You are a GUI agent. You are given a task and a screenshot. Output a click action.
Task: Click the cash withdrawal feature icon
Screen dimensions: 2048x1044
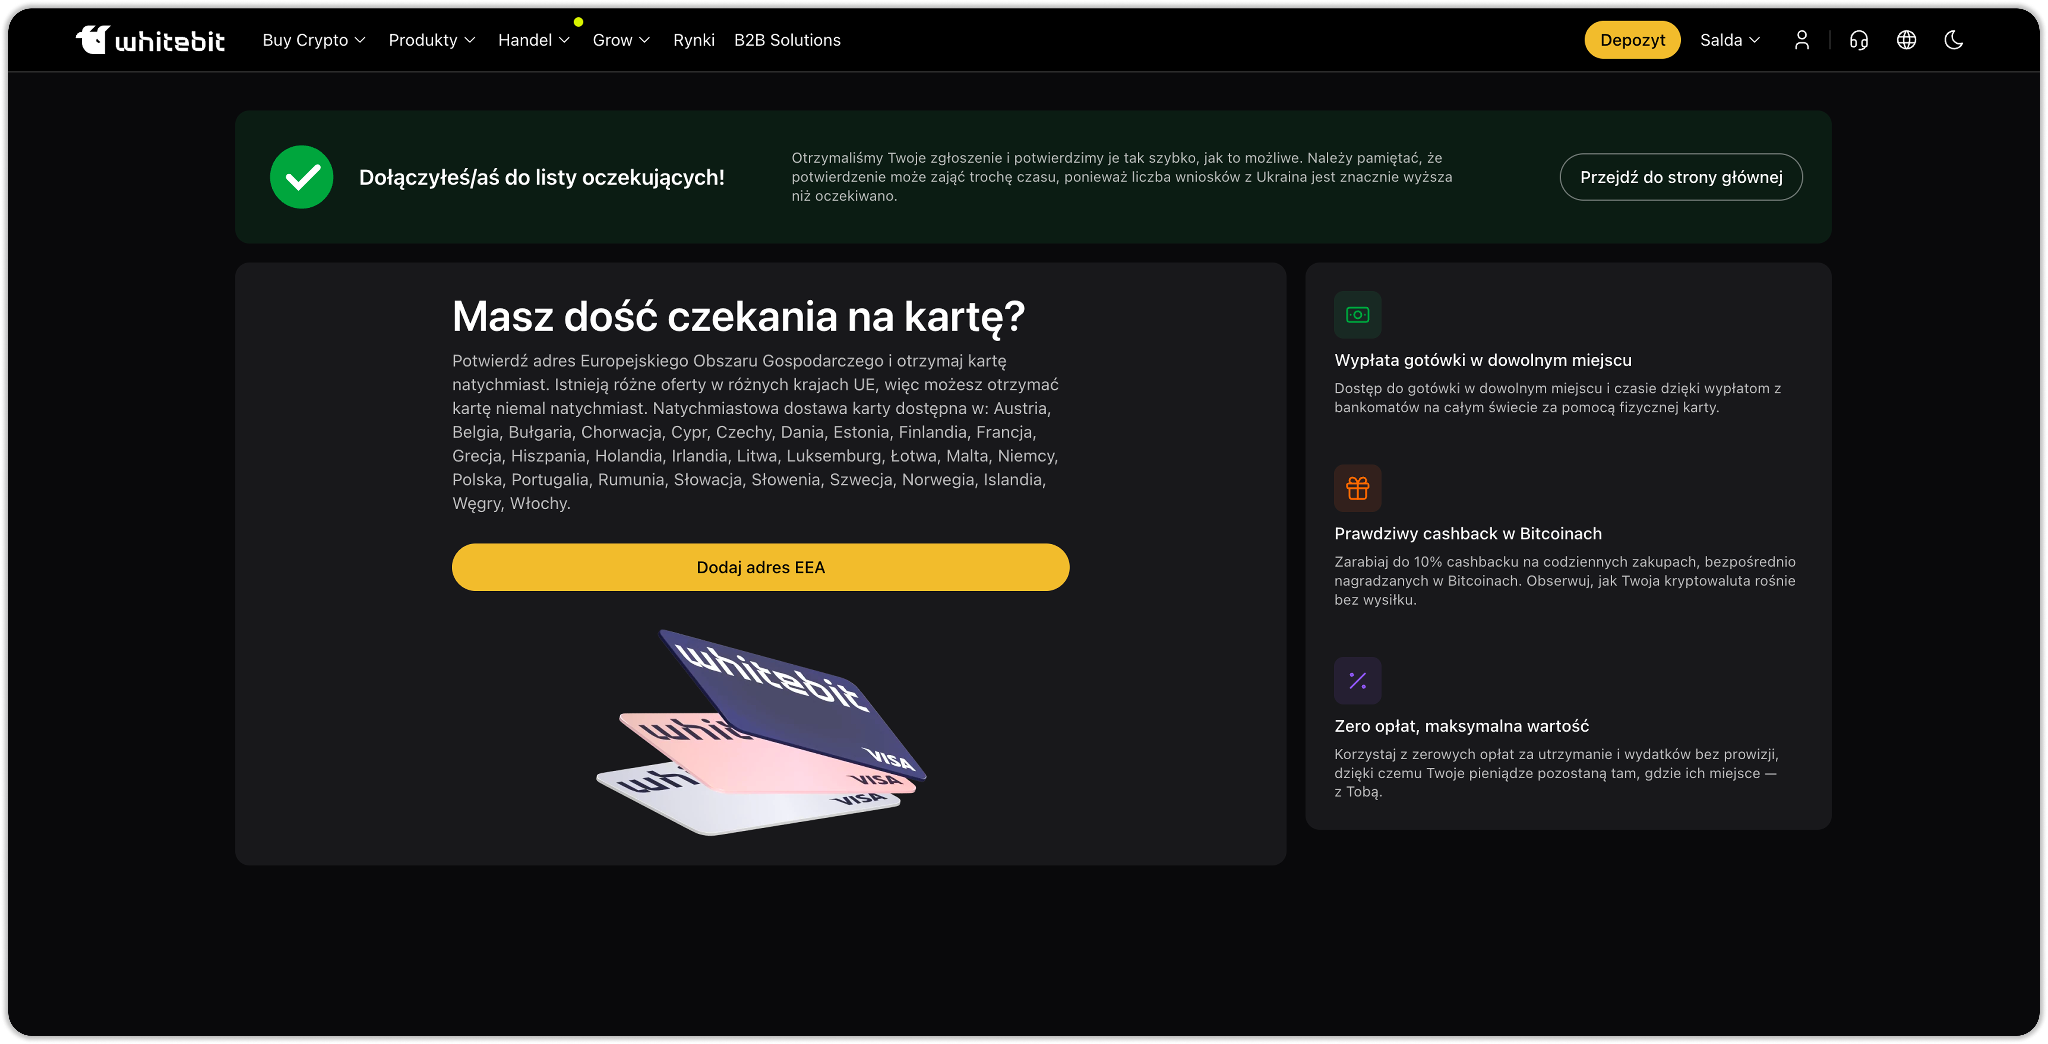[x=1357, y=315]
